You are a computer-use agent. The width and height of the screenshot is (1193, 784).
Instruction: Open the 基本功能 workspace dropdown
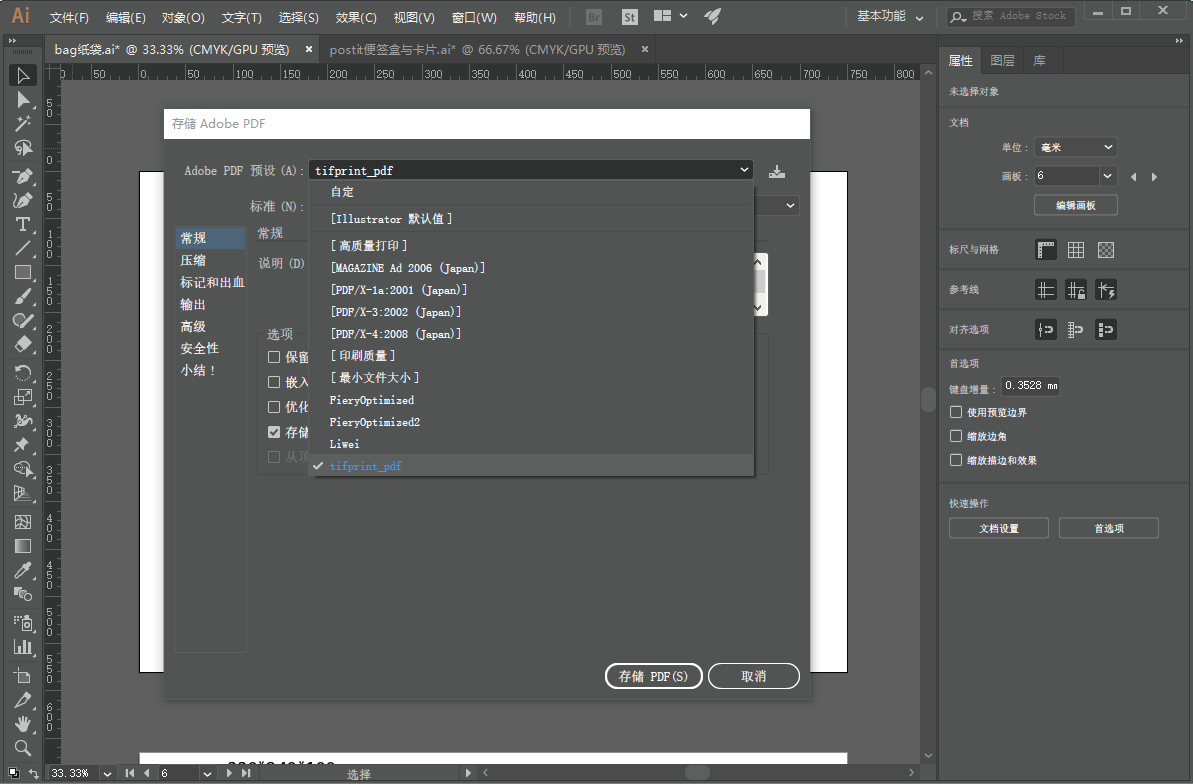890,16
